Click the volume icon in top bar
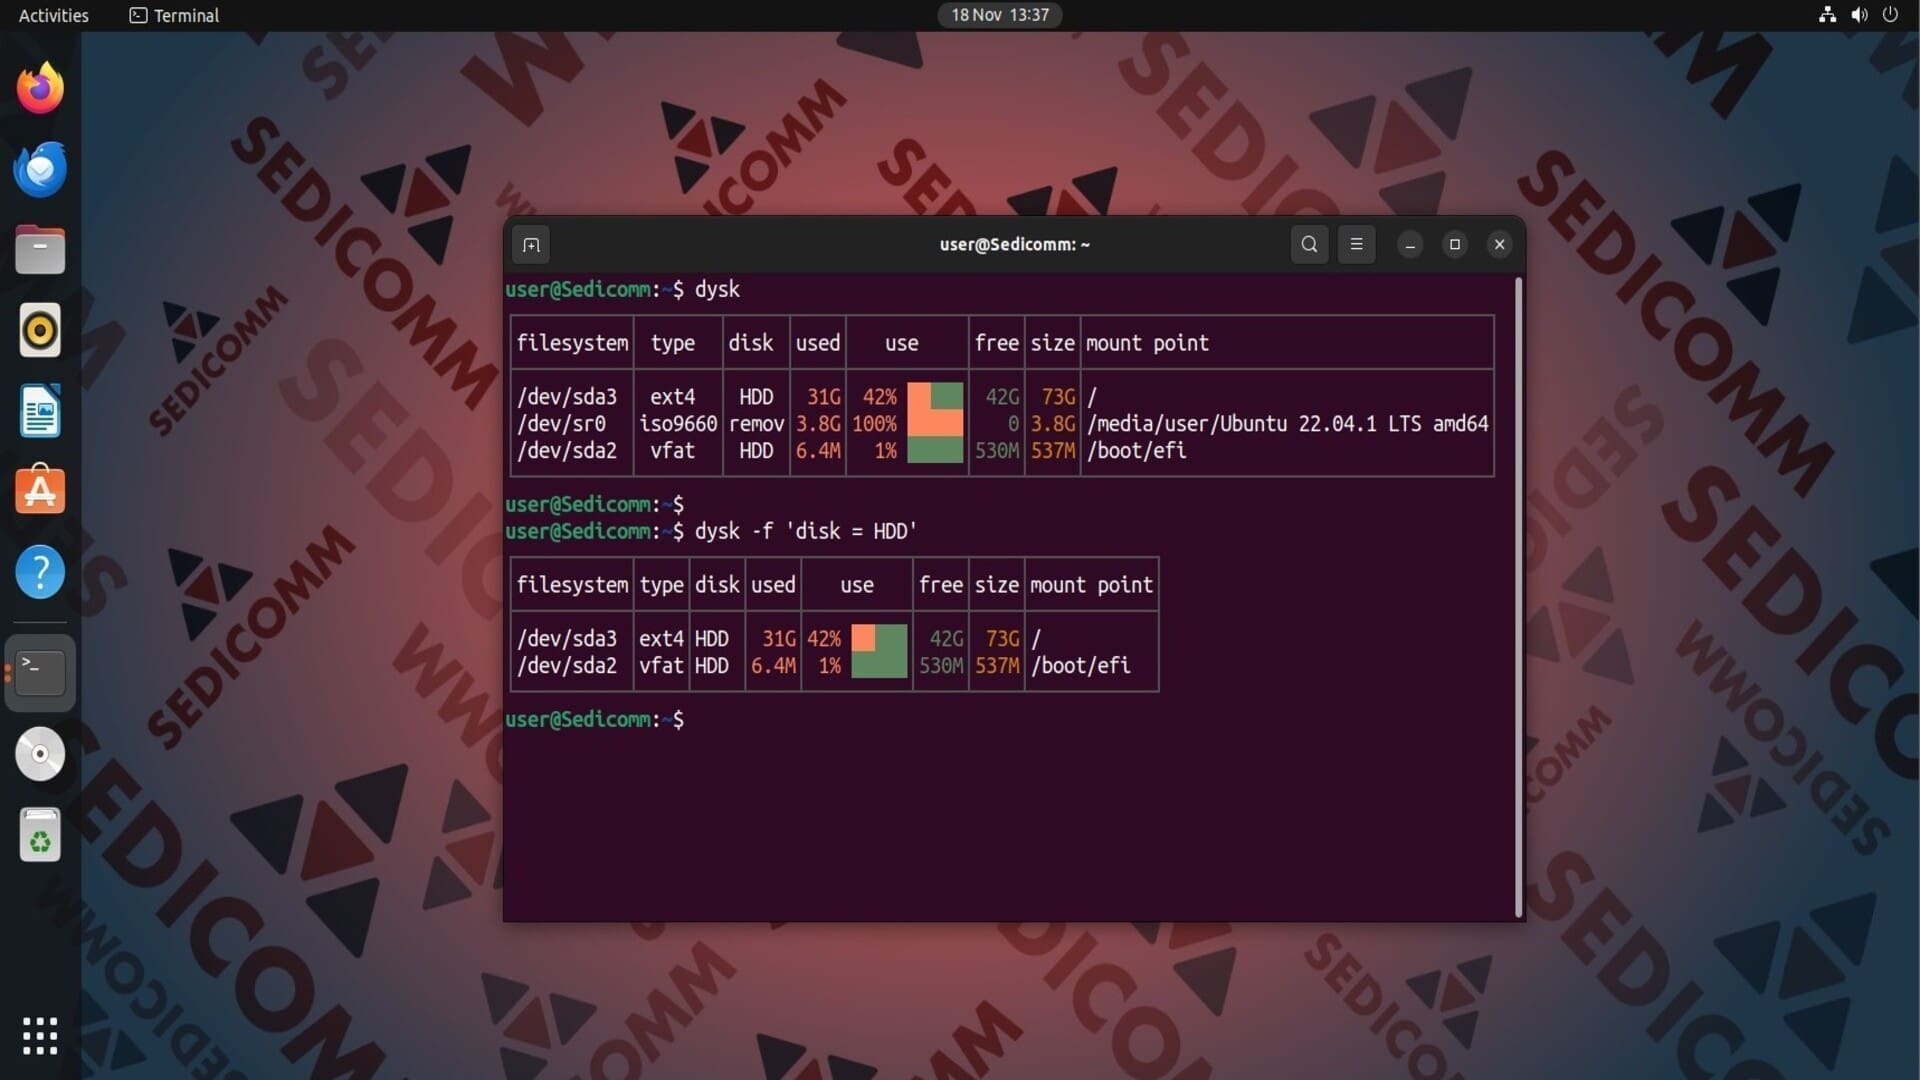1920x1080 pixels. [1859, 15]
